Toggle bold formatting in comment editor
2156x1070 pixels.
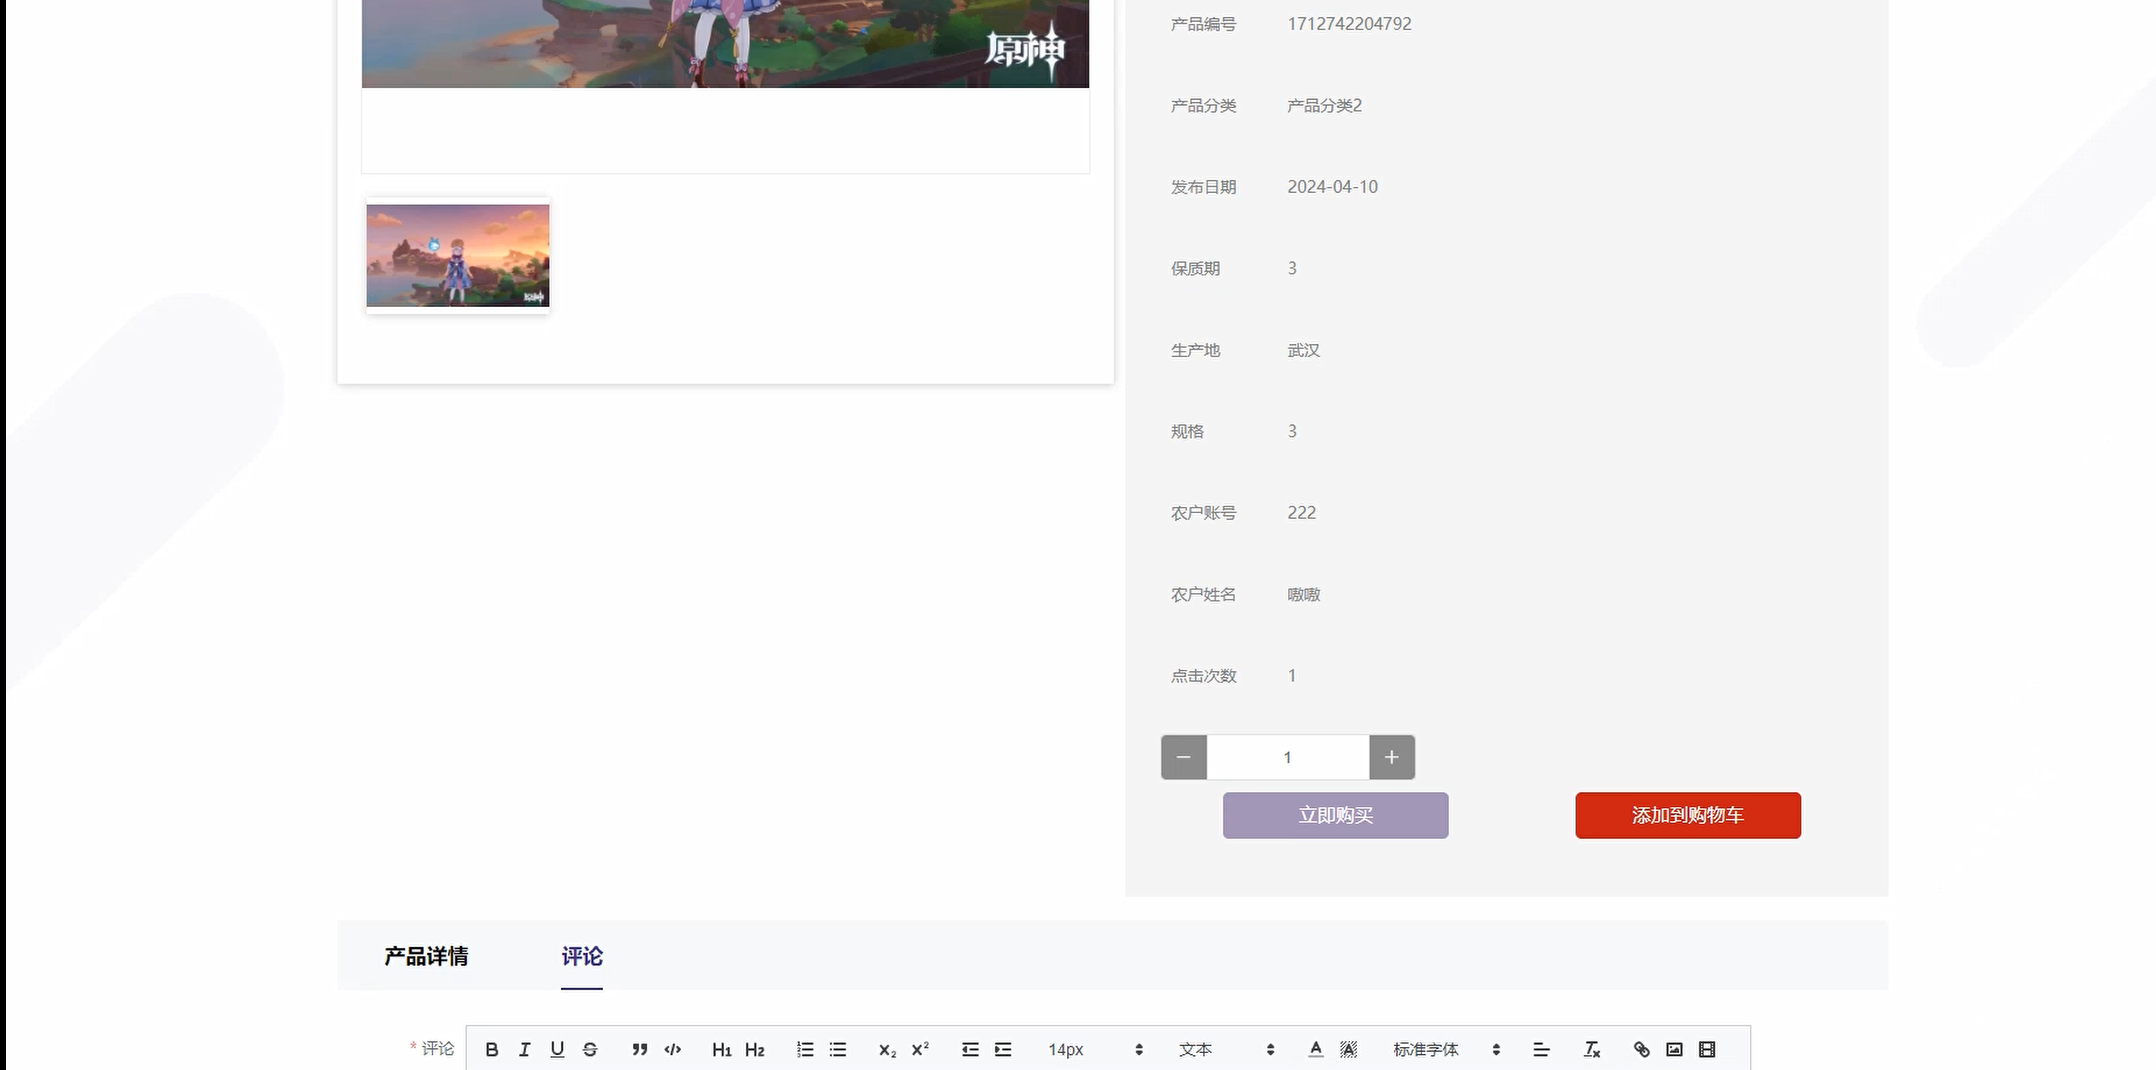pyautogui.click(x=491, y=1049)
